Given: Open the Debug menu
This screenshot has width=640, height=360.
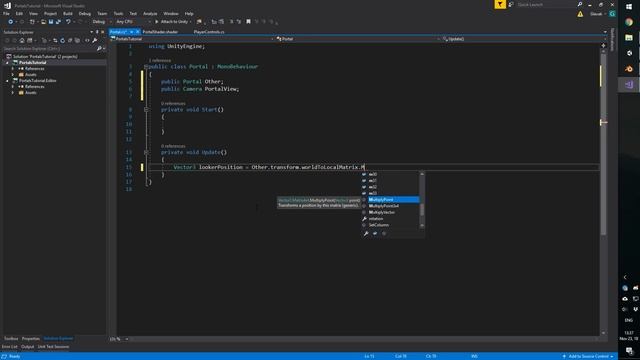Looking at the screenshot, I should pos(85,13).
